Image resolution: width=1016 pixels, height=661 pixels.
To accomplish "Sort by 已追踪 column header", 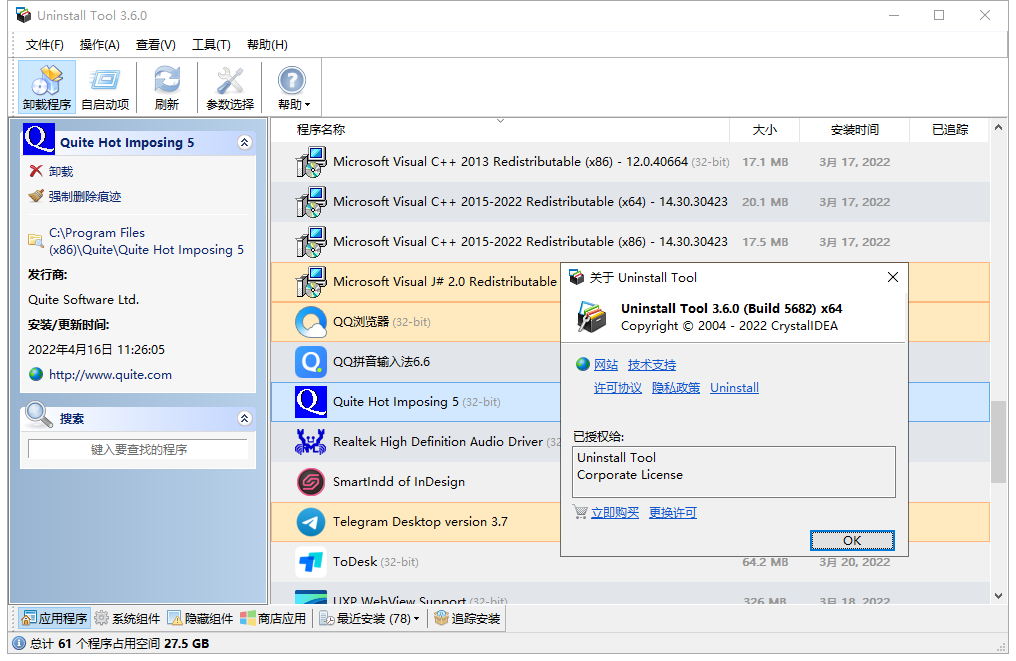I will [950, 130].
